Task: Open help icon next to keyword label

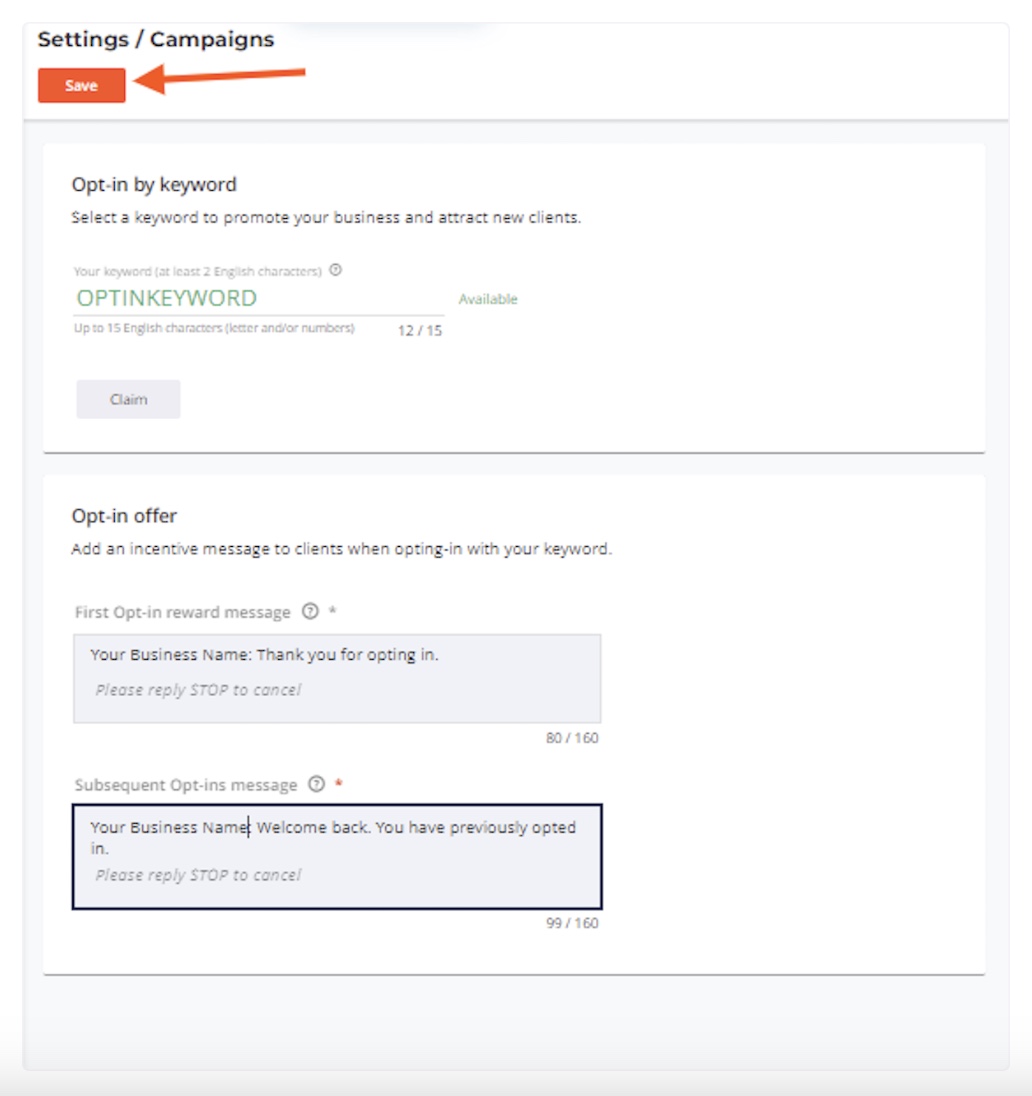Action: point(336,270)
